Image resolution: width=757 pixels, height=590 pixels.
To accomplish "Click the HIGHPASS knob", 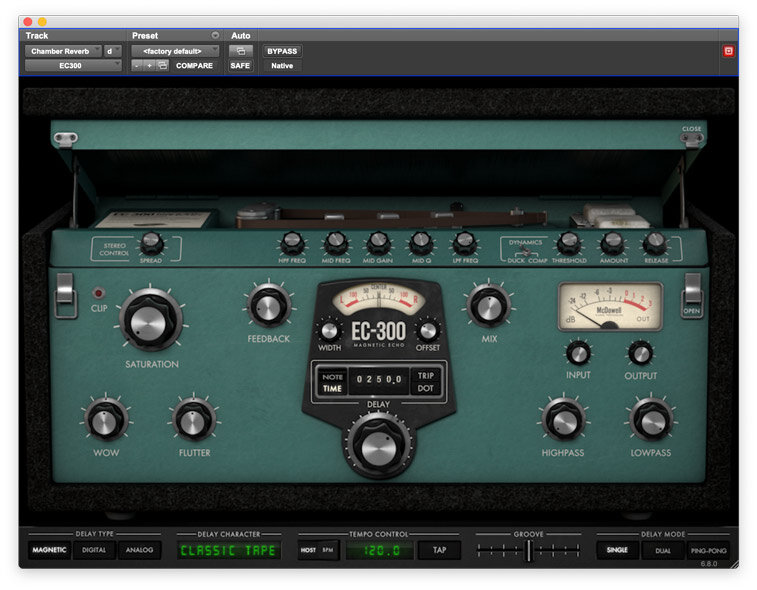I will click(x=563, y=421).
